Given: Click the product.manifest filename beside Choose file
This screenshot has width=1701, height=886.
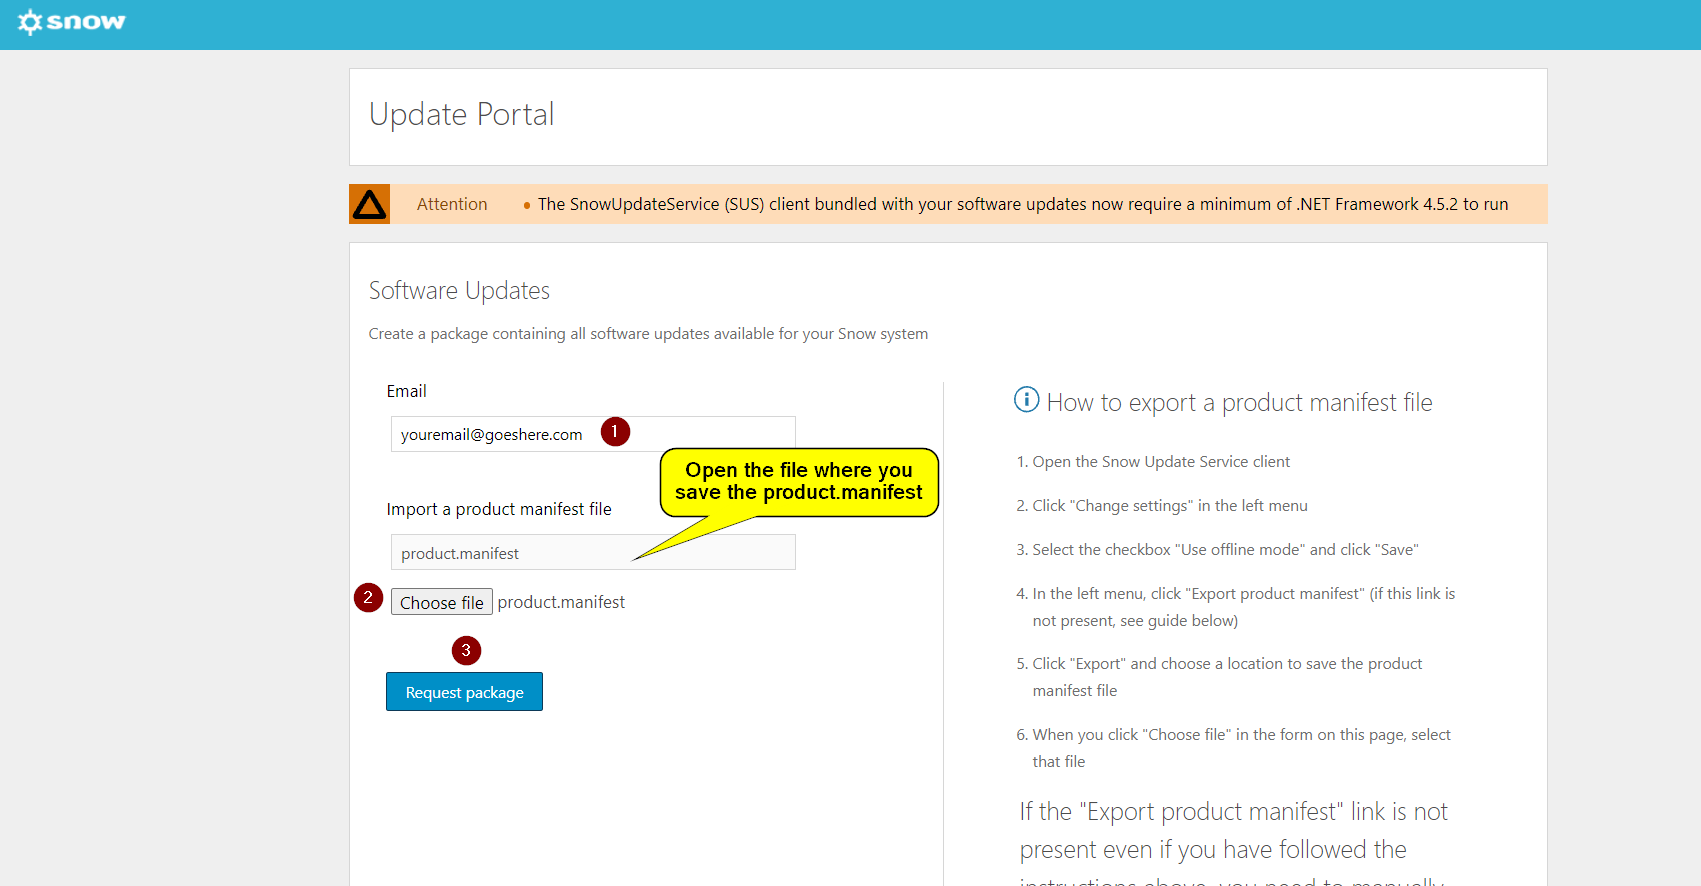Looking at the screenshot, I should tap(561, 602).
